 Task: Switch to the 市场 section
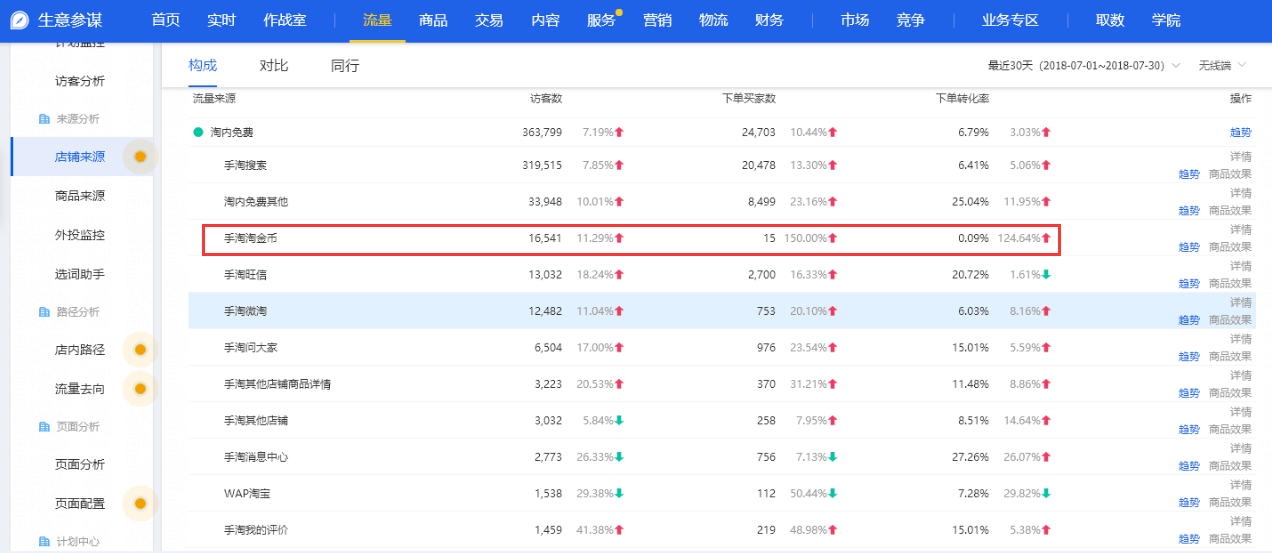pyautogui.click(x=855, y=21)
